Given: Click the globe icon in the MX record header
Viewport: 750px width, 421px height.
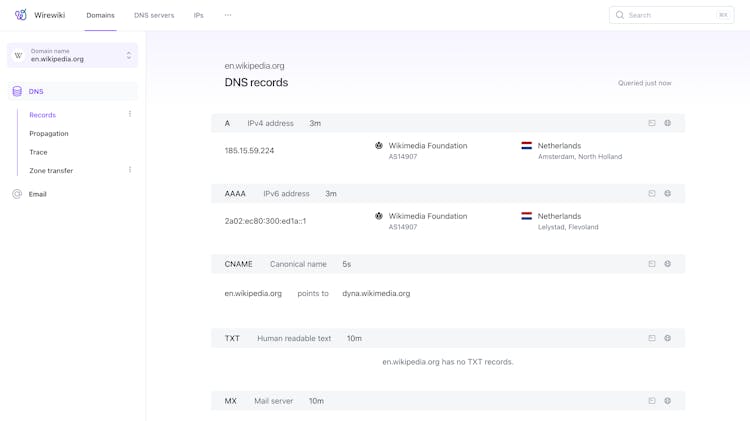Looking at the screenshot, I should click(x=668, y=401).
